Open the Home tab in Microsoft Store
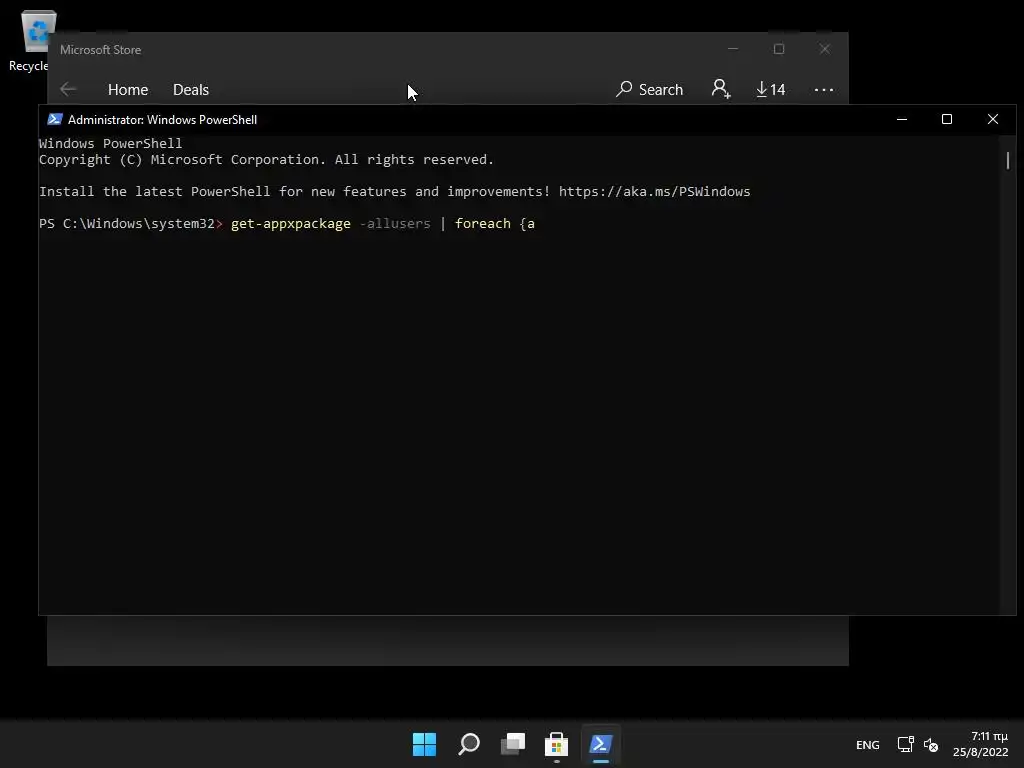Image resolution: width=1024 pixels, height=768 pixels. point(128,89)
